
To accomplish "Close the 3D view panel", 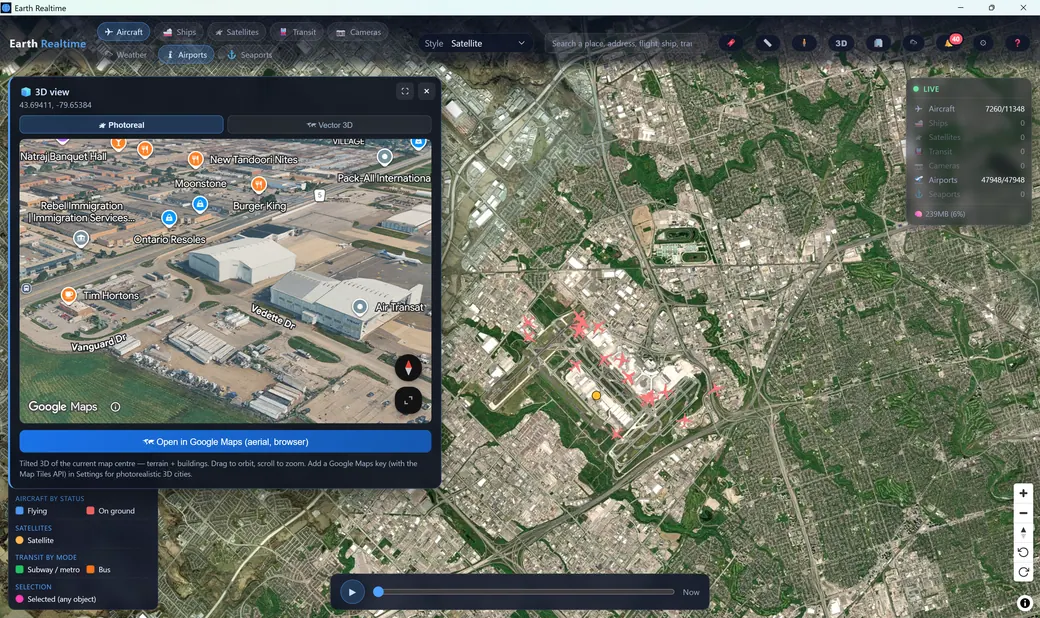I will click(x=426, y=92).
